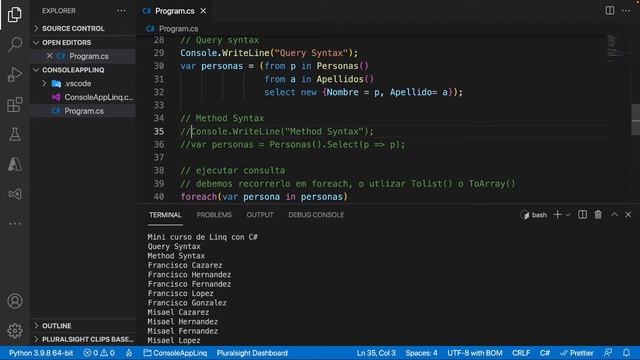This screenshot has height=360, width=640.
Task: Open the Accounts icon
Action: click(x=15, y=301)
